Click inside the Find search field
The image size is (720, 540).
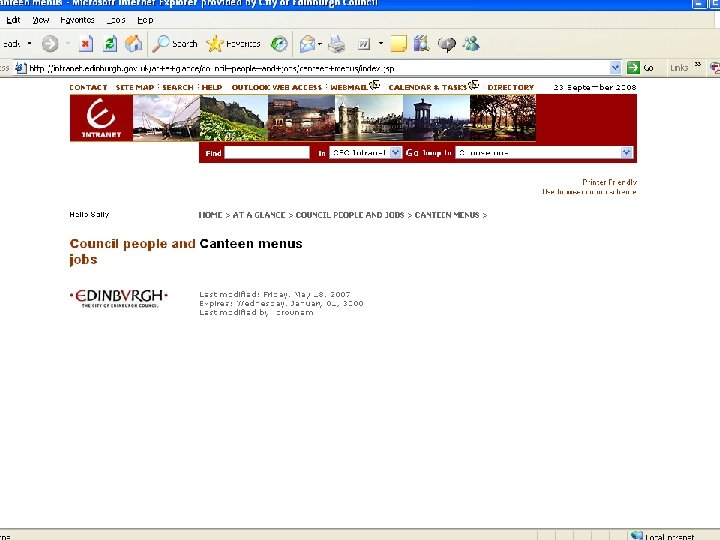pos(267,152)
